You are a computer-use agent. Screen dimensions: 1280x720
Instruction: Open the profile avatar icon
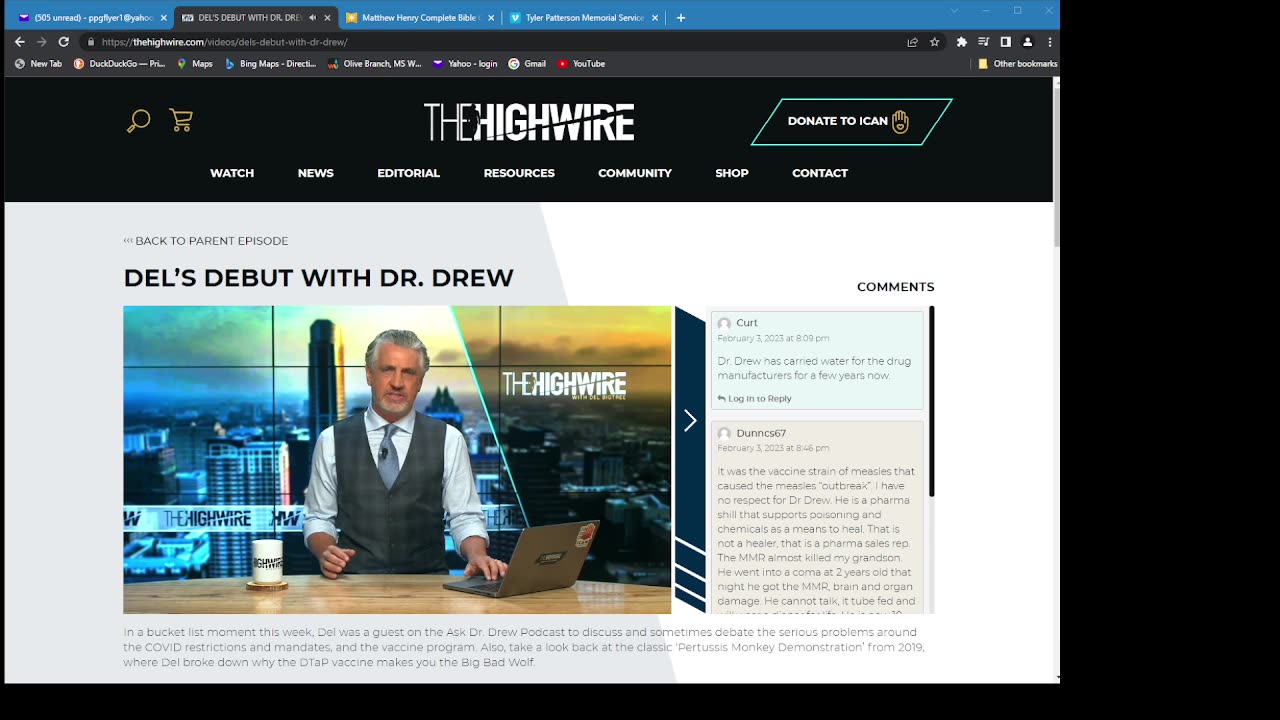[x=1027, y=42]
